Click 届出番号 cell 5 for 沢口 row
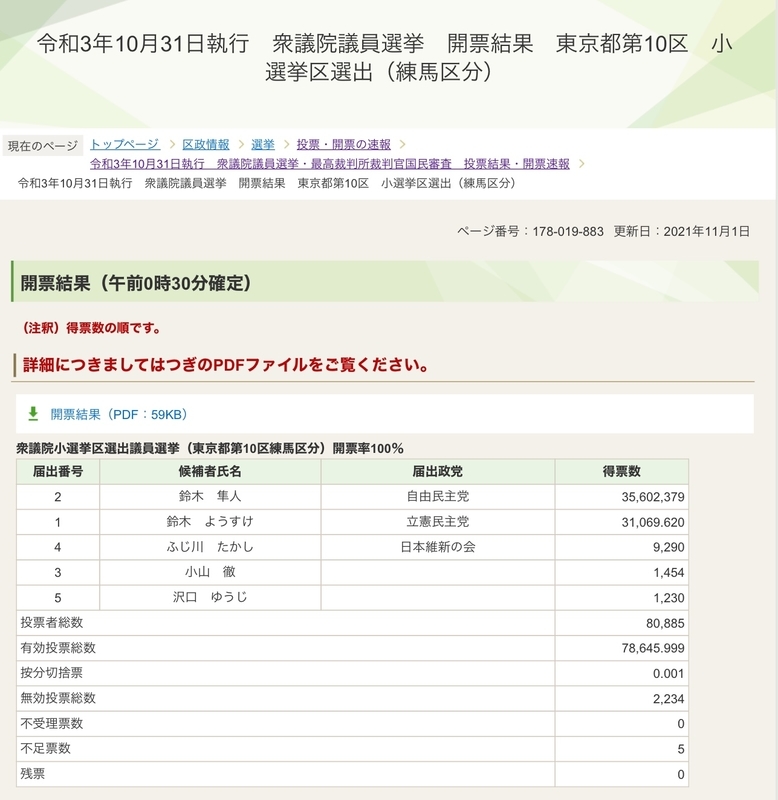Image resolution: width=778 pixels, height=800 pixels. coord(58,598)
